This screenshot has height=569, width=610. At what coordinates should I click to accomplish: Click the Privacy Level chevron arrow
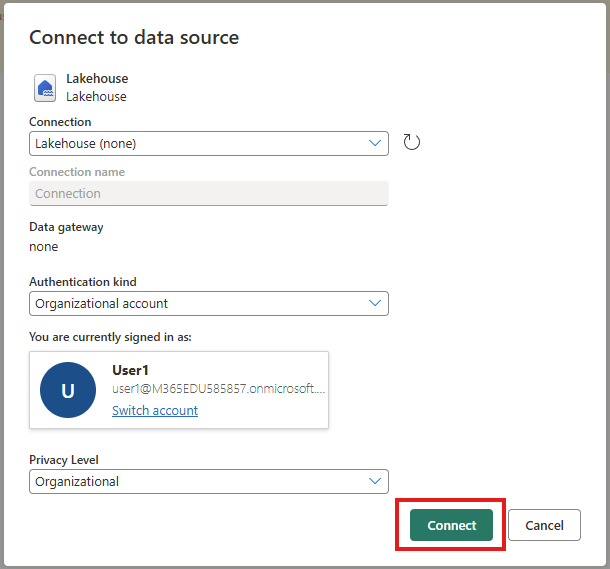(376, 481)
